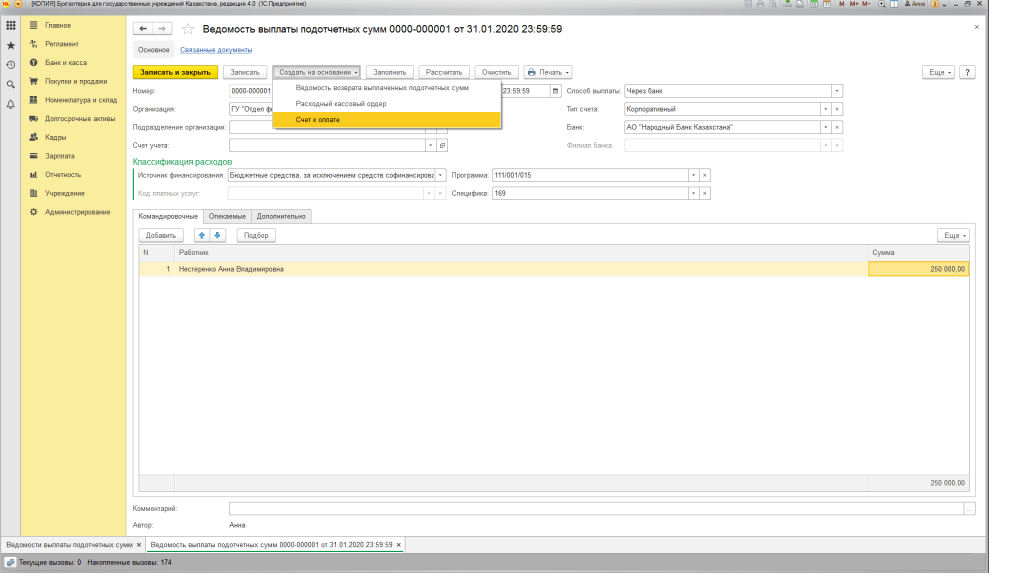
Task: Choose 'Счет к оплате' from the open menu
Action: point(318,120)
